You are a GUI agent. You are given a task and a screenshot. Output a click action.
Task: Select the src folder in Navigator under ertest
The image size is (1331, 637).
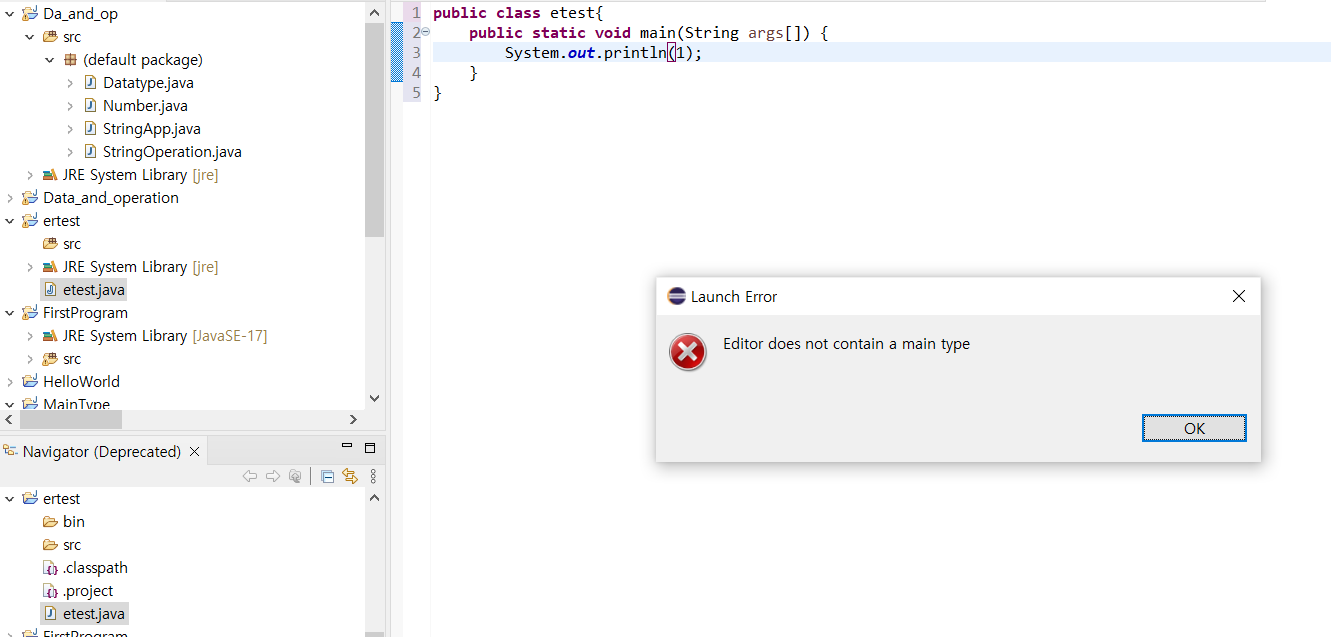tap(72, 545)
